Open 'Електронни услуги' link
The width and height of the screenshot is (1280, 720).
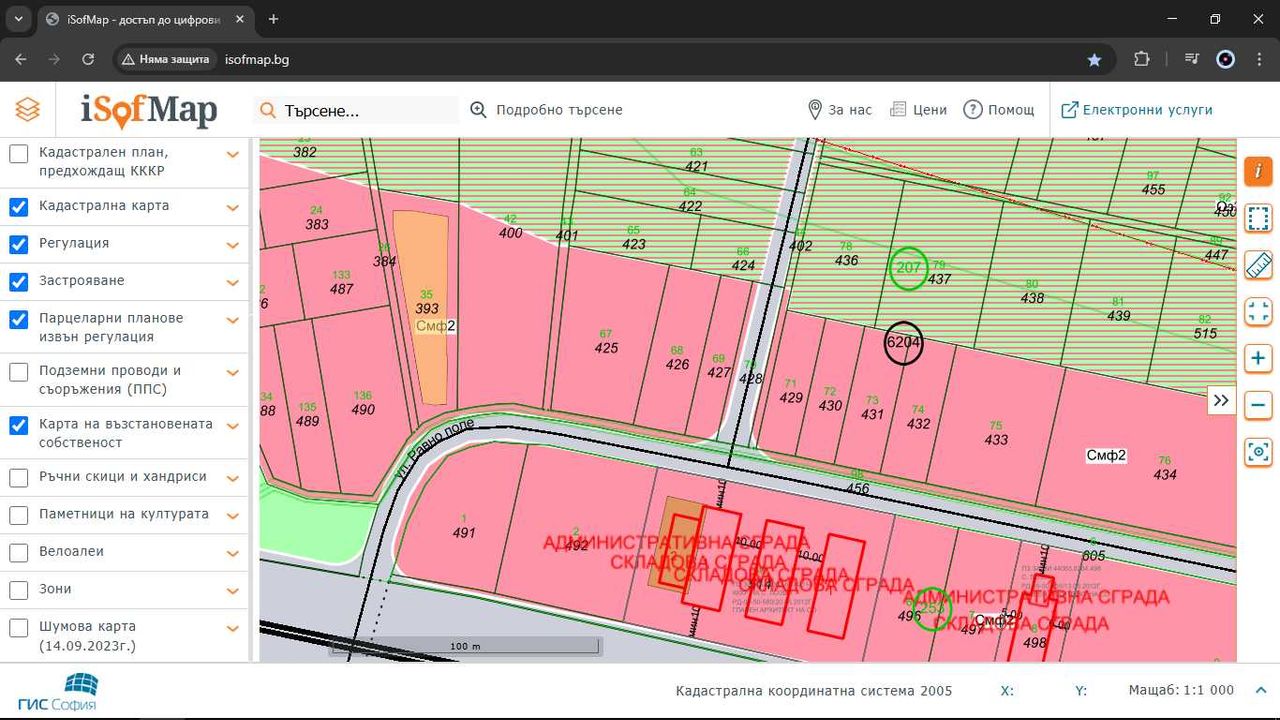1136,110
